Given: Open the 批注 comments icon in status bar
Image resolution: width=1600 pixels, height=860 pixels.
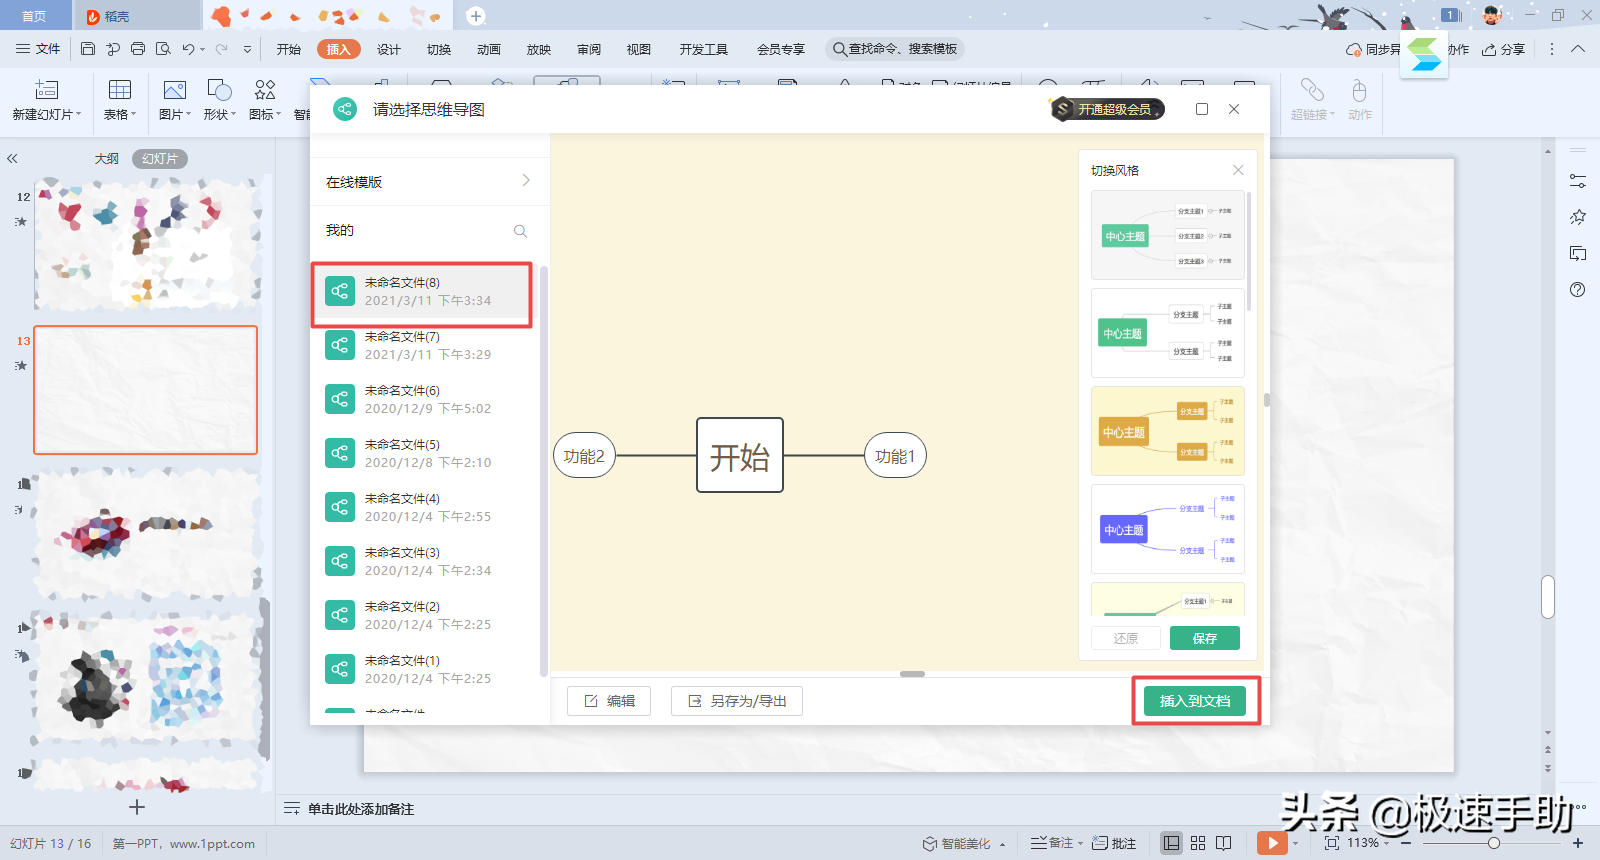Looking at the screenshot, I should click(1114, 843).
